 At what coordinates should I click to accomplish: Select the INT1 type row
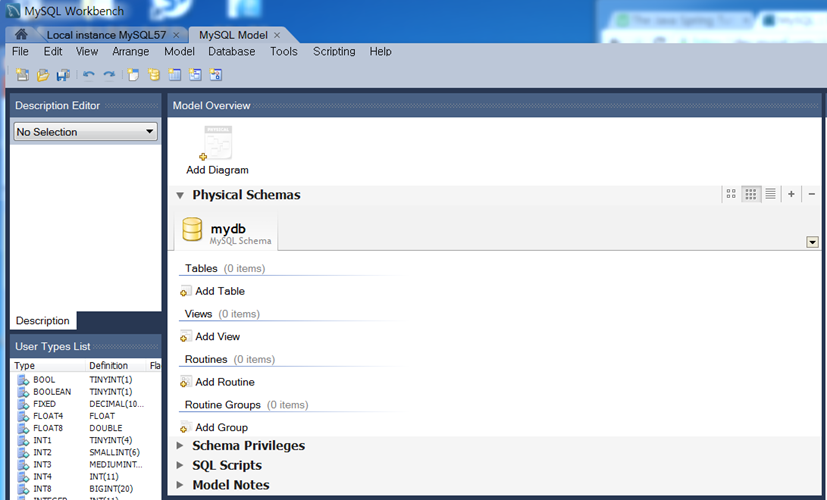(x=86, y=440)
